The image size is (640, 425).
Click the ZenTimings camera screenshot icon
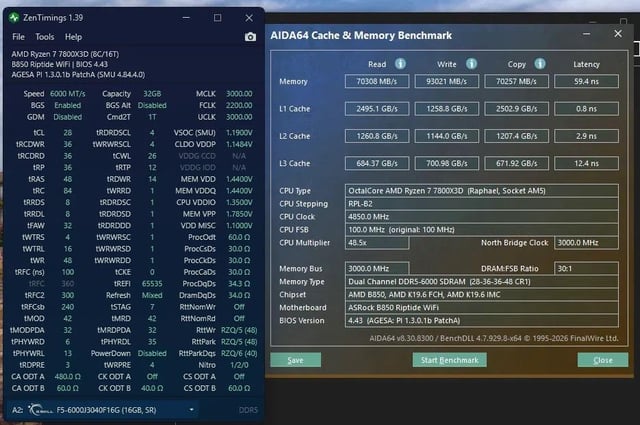250,37
